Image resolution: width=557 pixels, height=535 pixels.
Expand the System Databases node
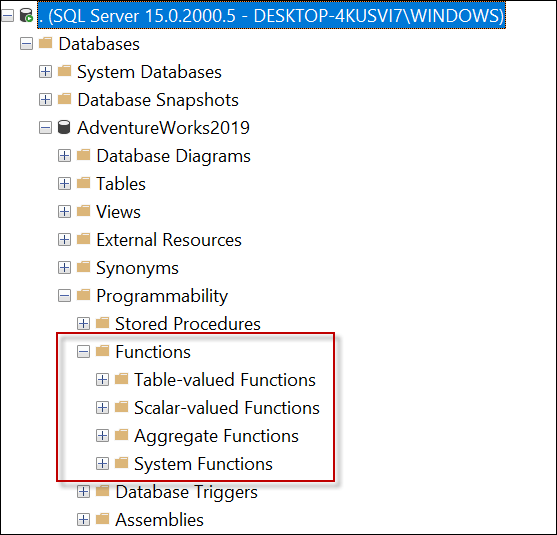[45, 72]
